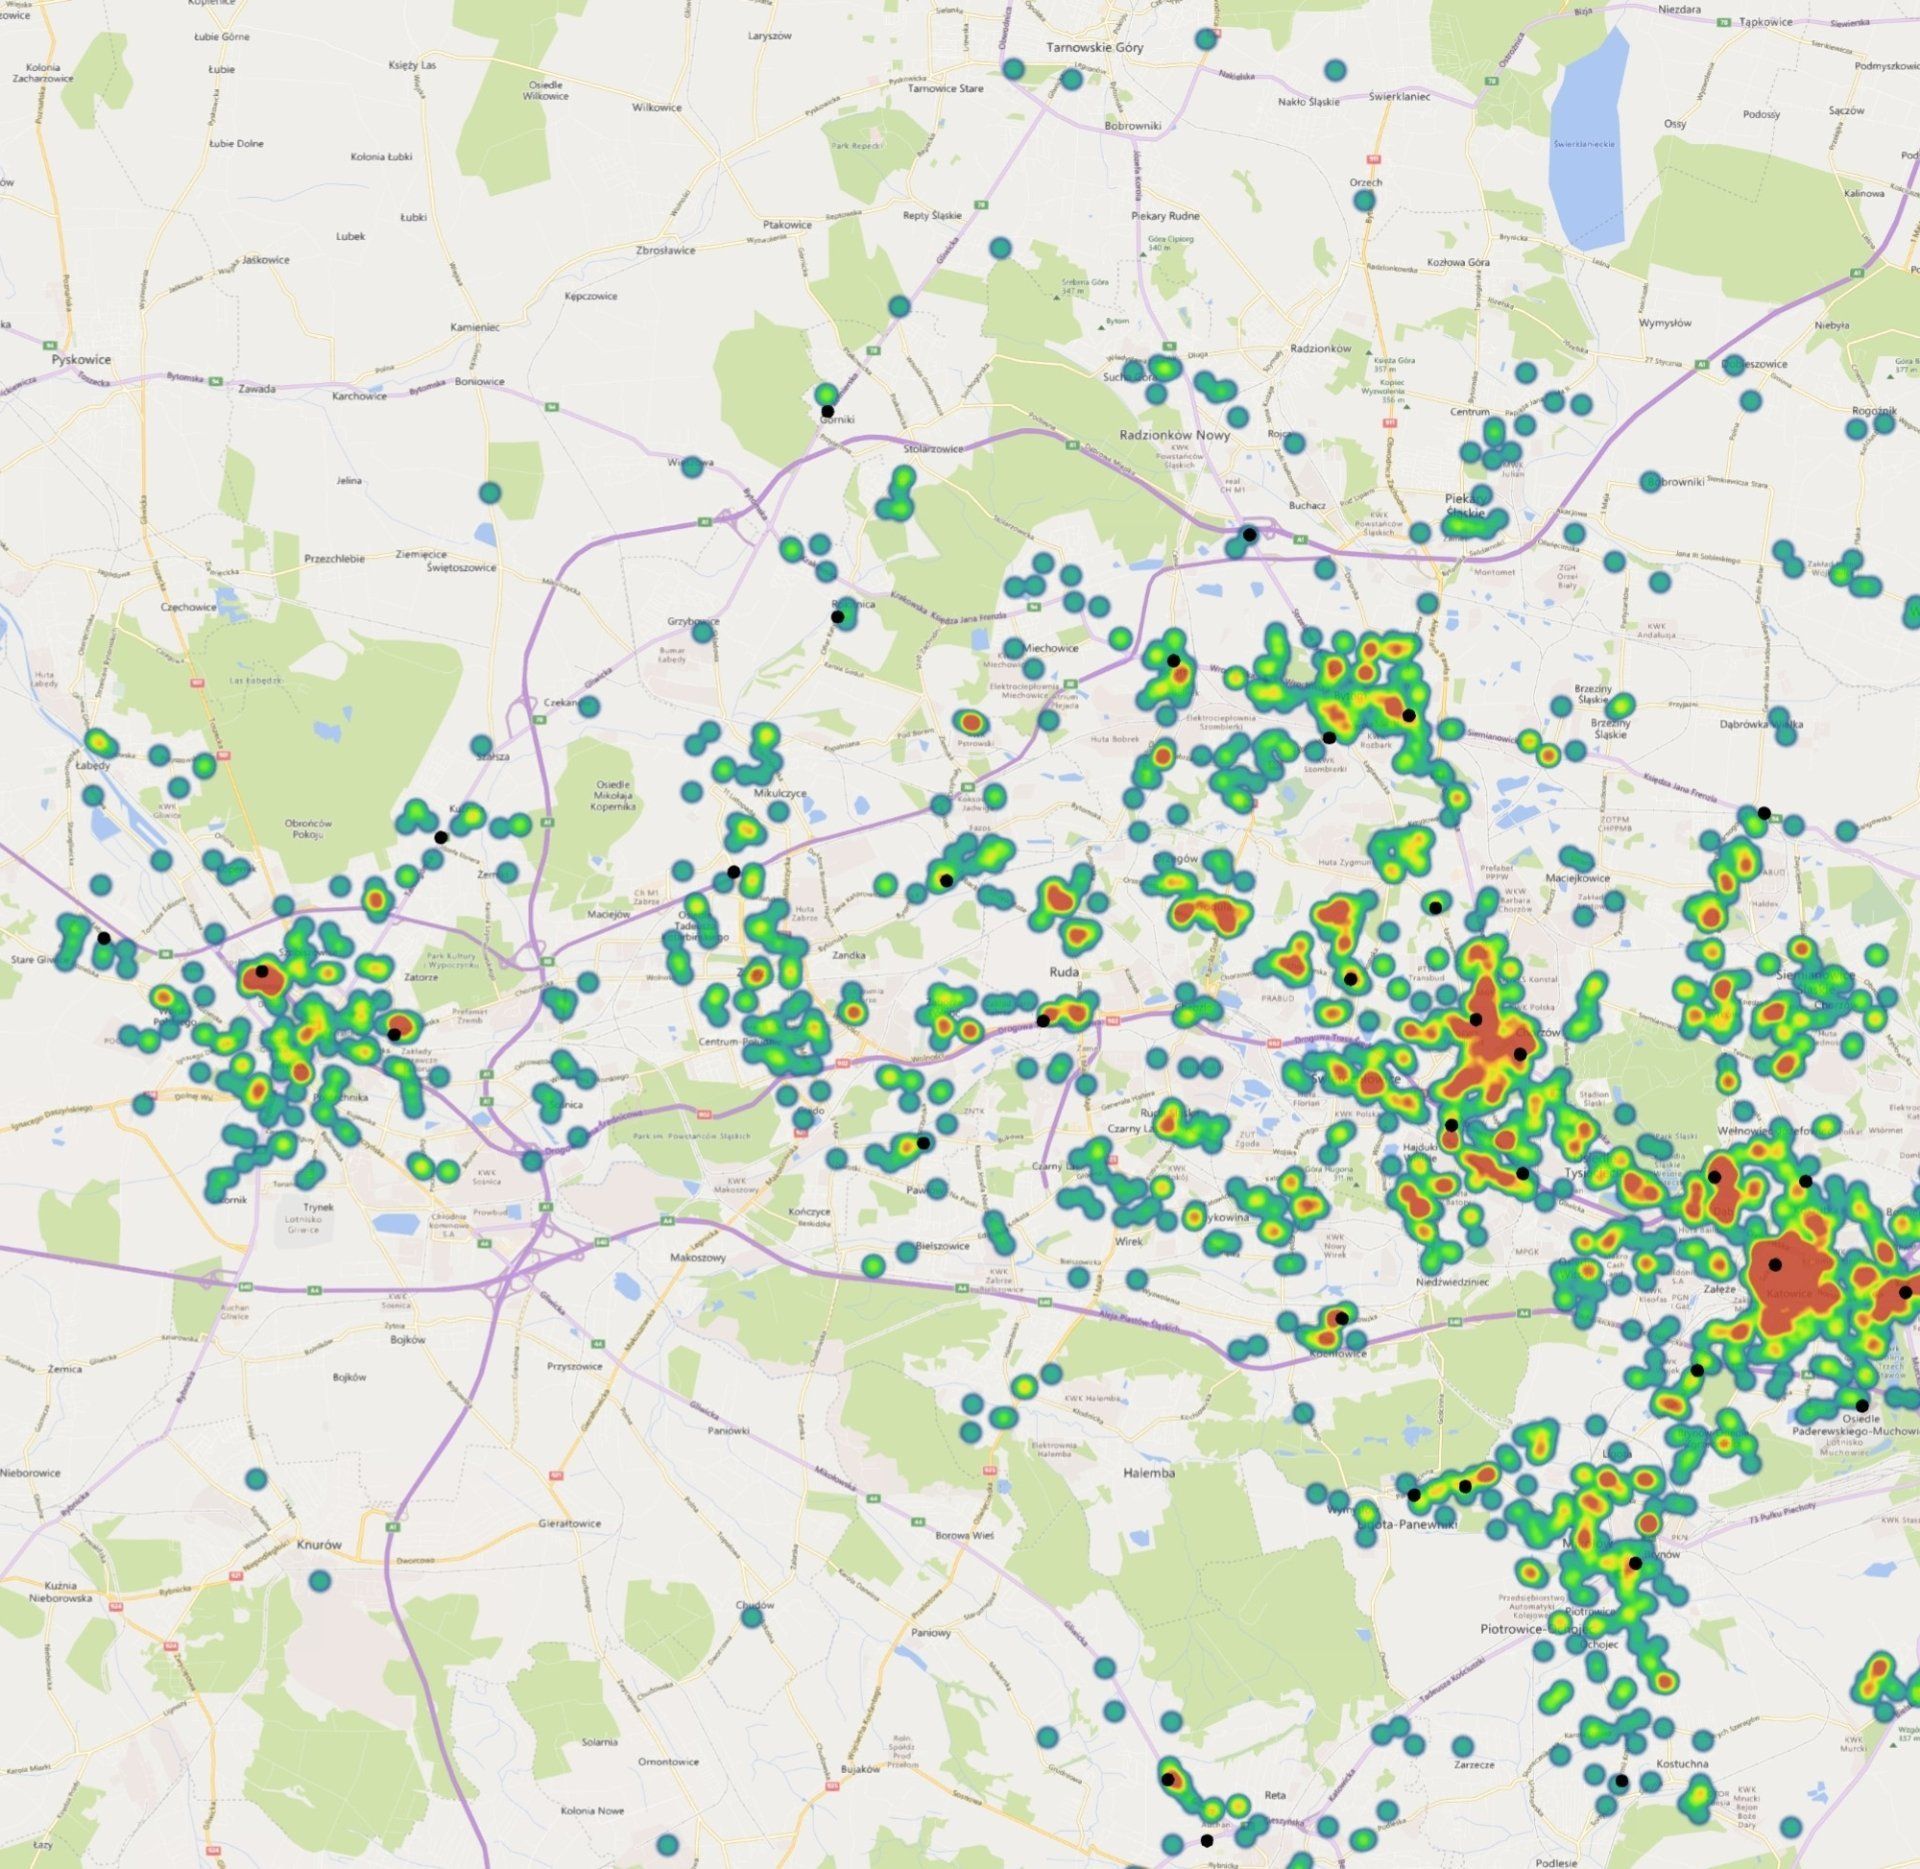Select the black marker near Stare Gliwice
Viewport: 1920px width, 1869px height.
click(104, 937)
